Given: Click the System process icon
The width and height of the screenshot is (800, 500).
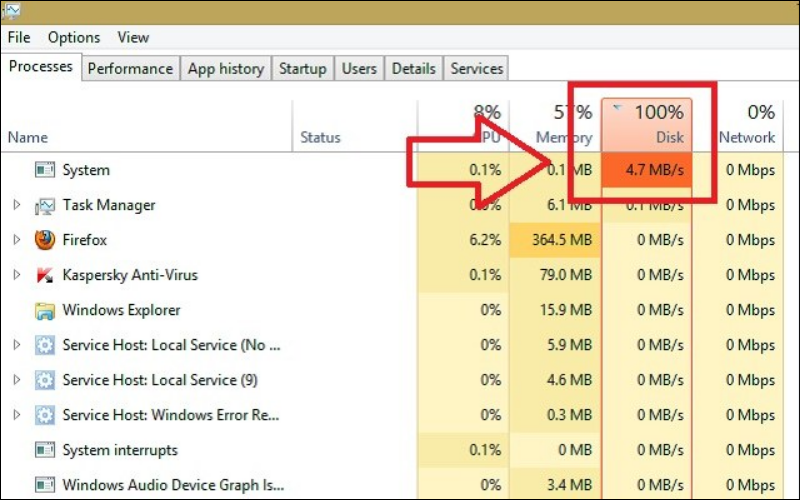Looking at the screenshot, I should tap(45, 169).
